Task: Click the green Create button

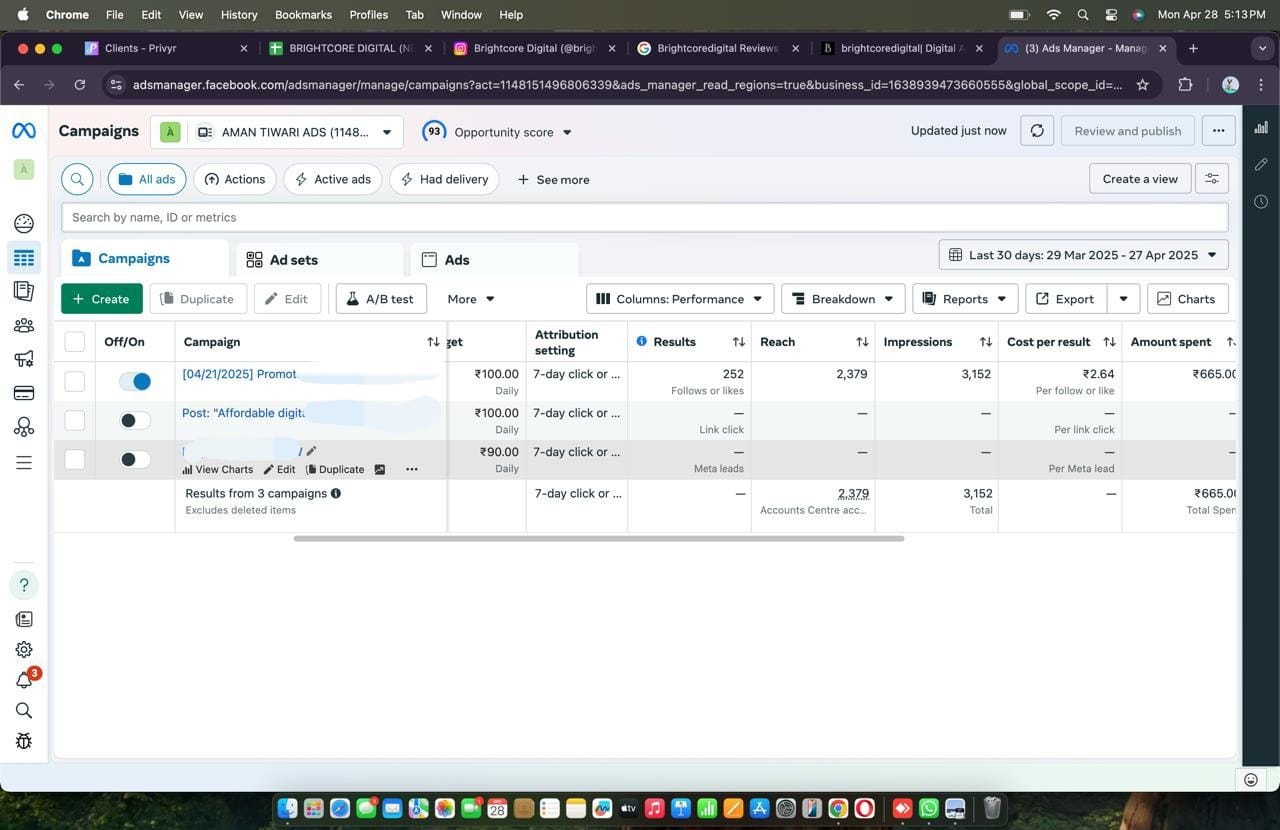Action: 101,299
